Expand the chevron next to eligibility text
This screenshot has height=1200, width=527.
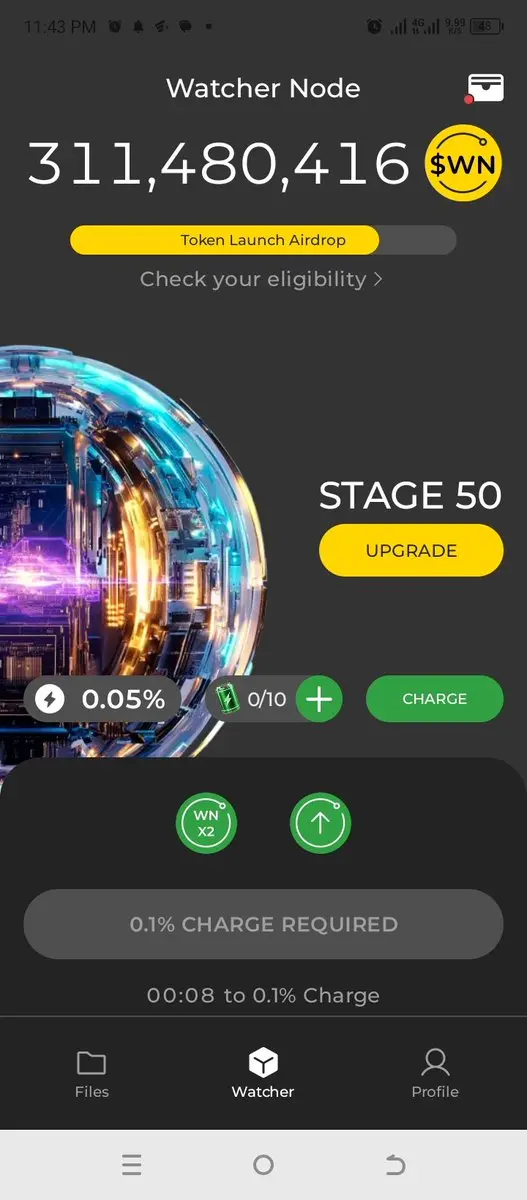click(x=378, y=279)
